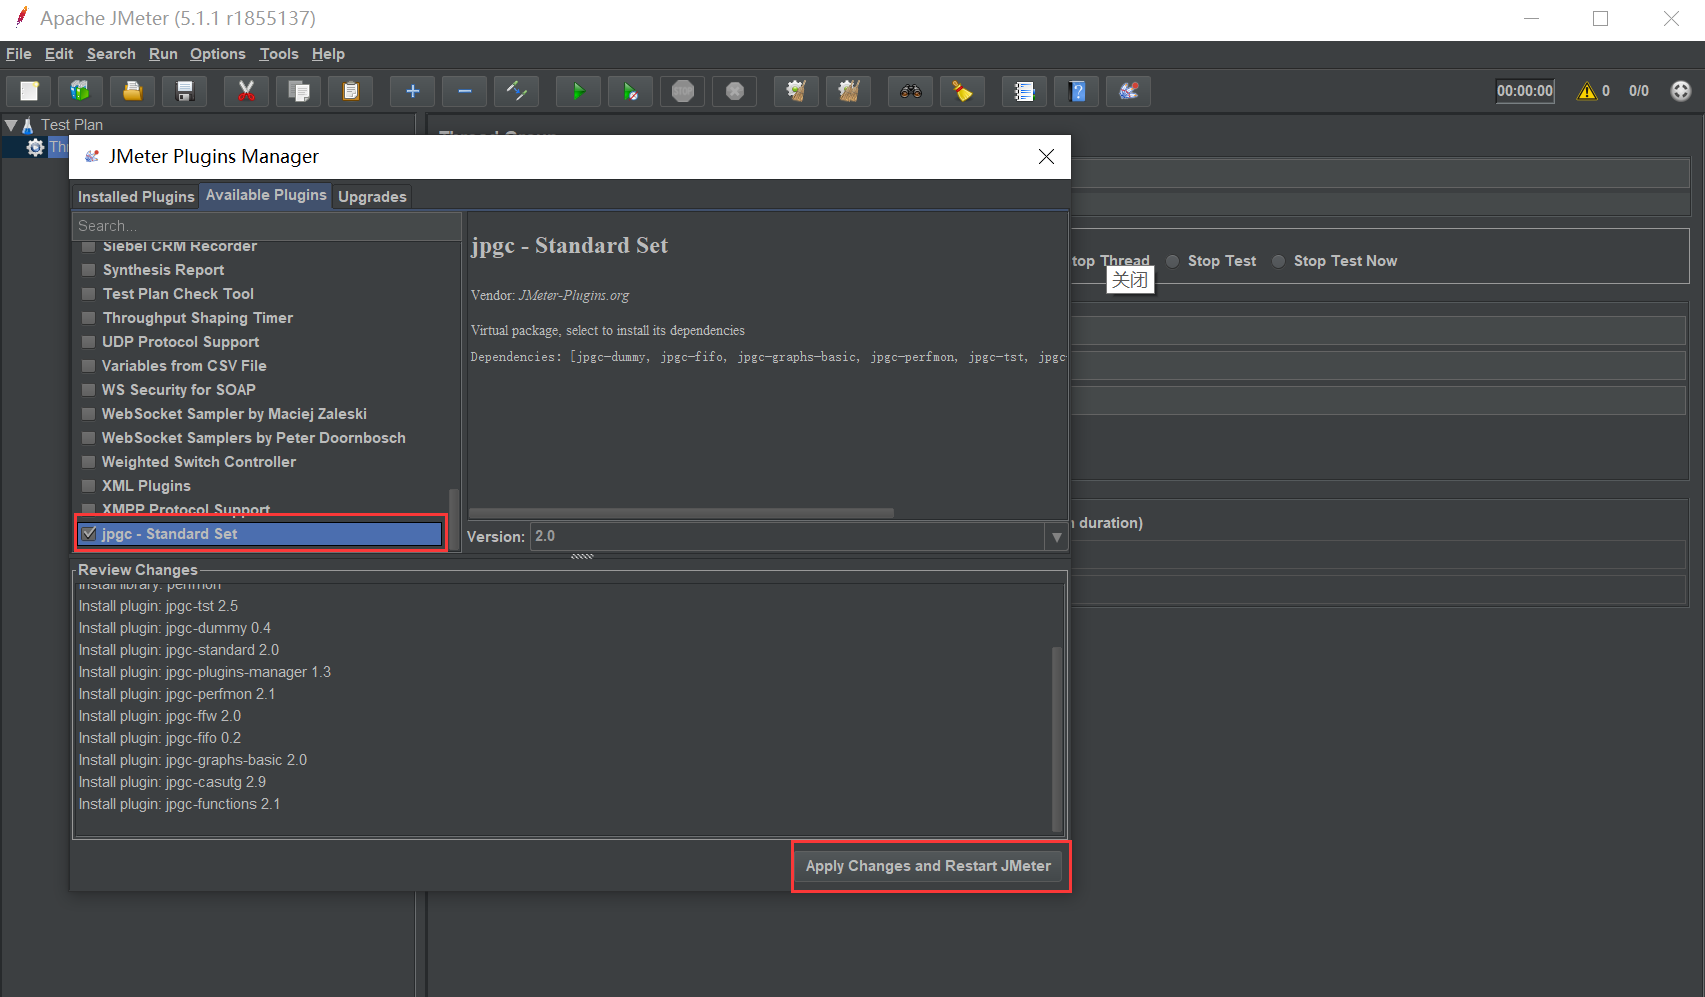This screenshot has width=1705, height=997.
Task: Click the Clear results broom icon
Action: [x=796, y=91]
